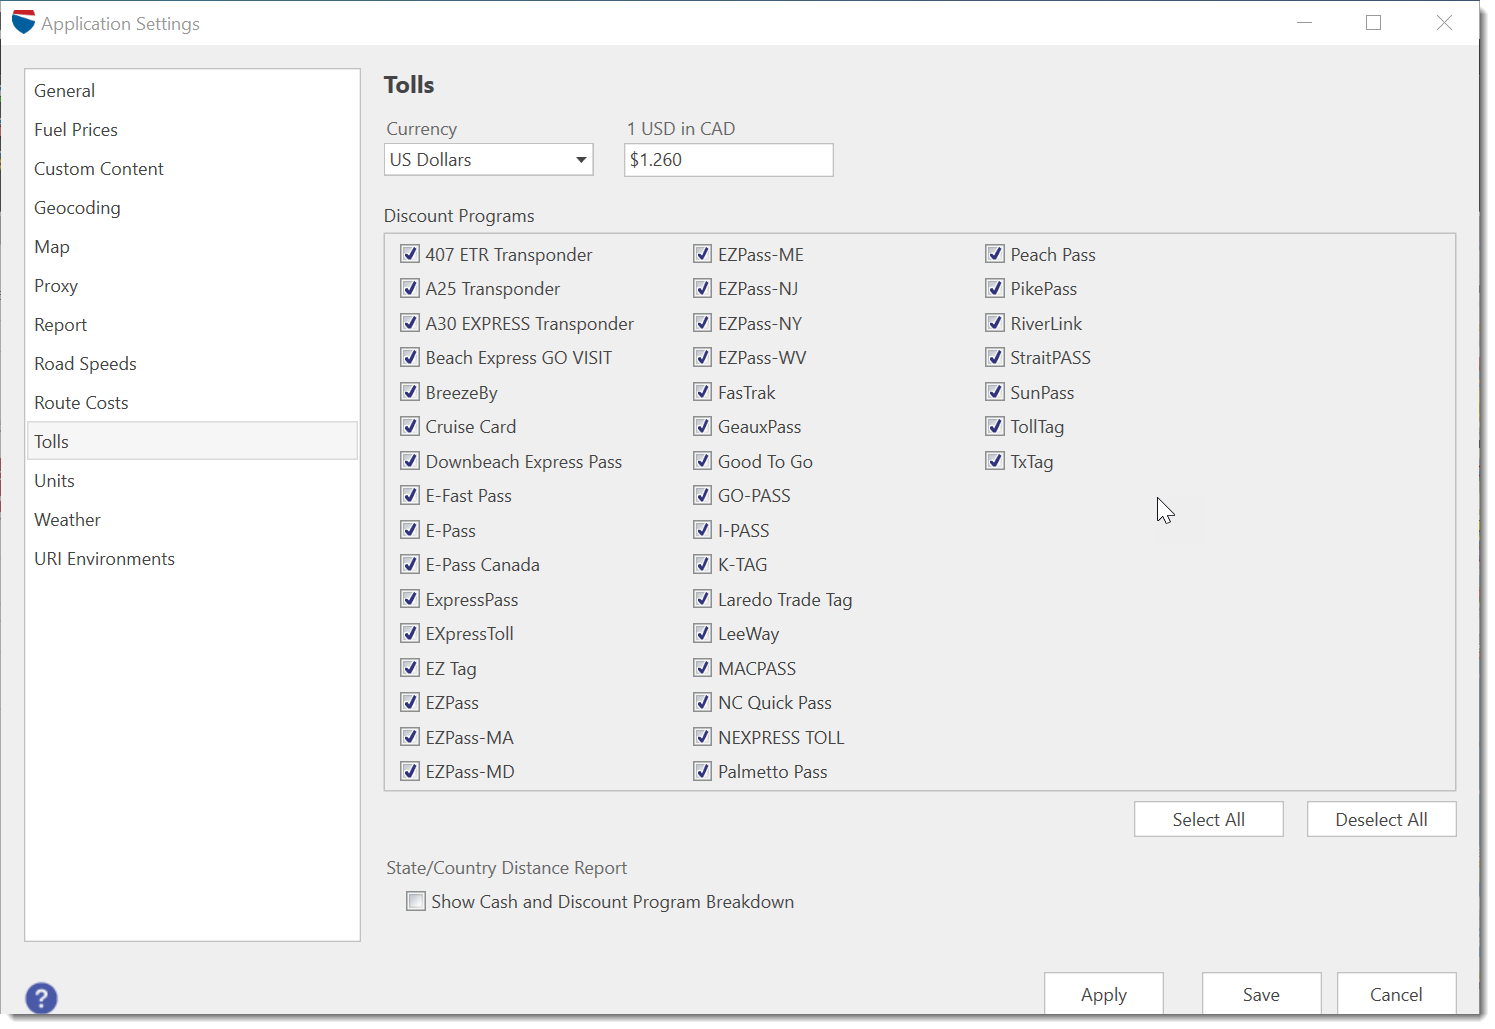Toggle EZPass-NY checkbox
Image resolution: width=1495 pixels, height=1029 pixels.
pyautogui.click(x=703, y=323)
